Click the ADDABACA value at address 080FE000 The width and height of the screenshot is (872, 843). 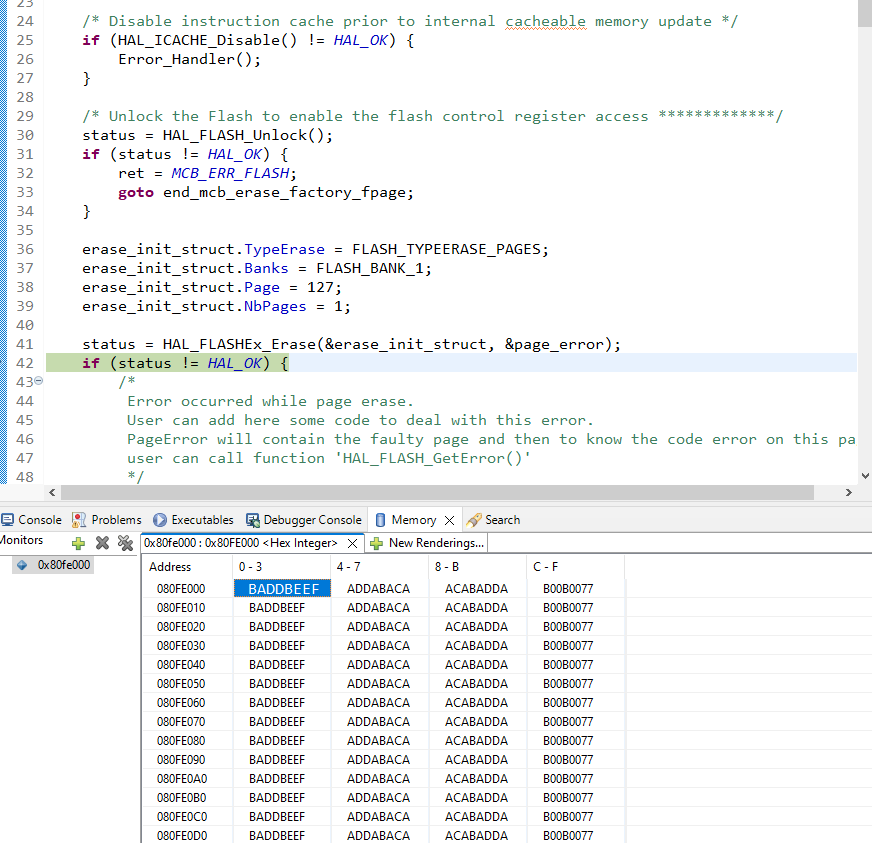[x=377, y=588]
